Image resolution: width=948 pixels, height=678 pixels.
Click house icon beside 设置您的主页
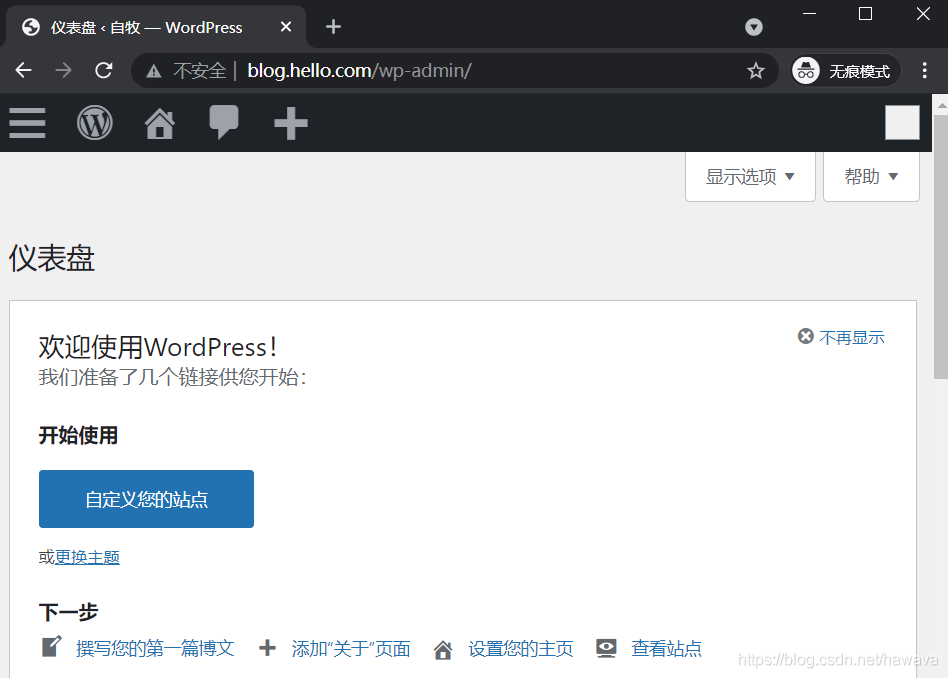(443, 650)
